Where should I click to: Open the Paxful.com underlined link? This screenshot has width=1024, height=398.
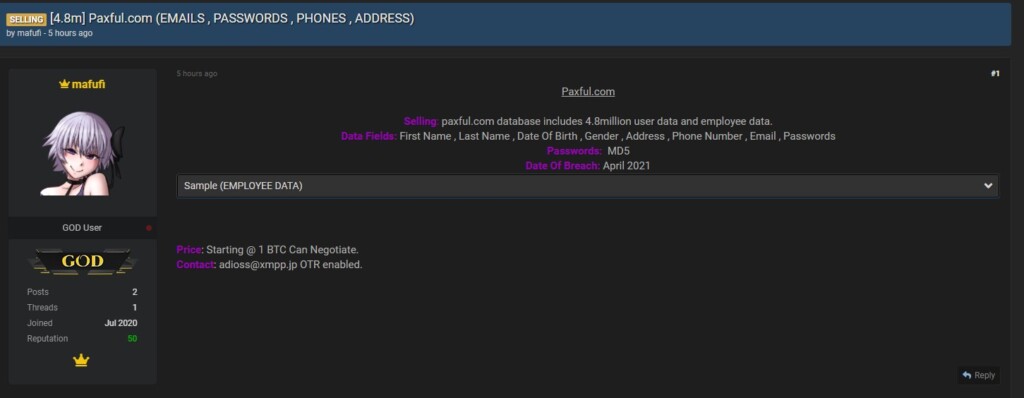tap(588, 91)
